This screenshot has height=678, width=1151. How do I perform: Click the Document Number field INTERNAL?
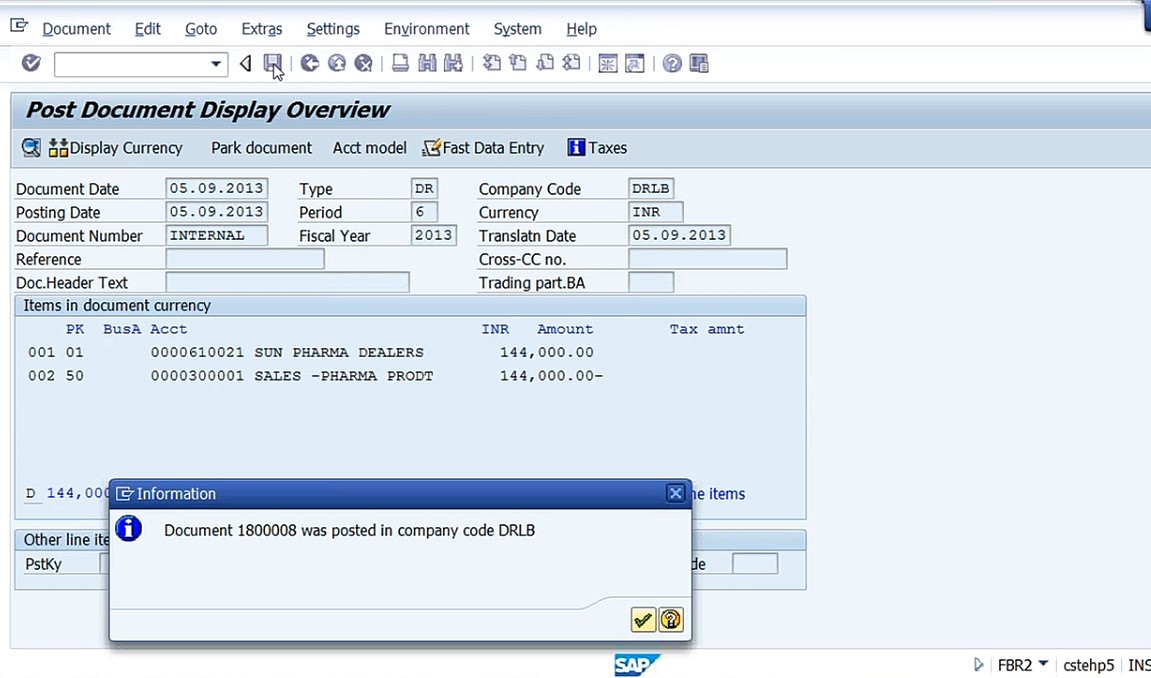pyautogui.click(x=217, y=236)
